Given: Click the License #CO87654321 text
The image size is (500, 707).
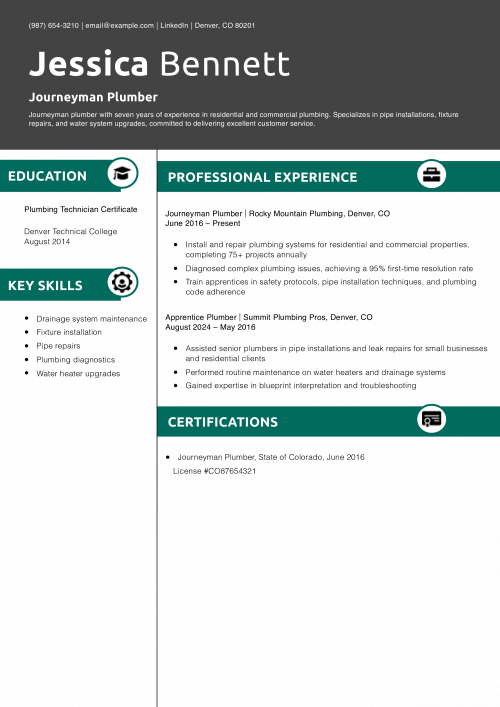Looking at the screenshot, I should click(215, 471).
